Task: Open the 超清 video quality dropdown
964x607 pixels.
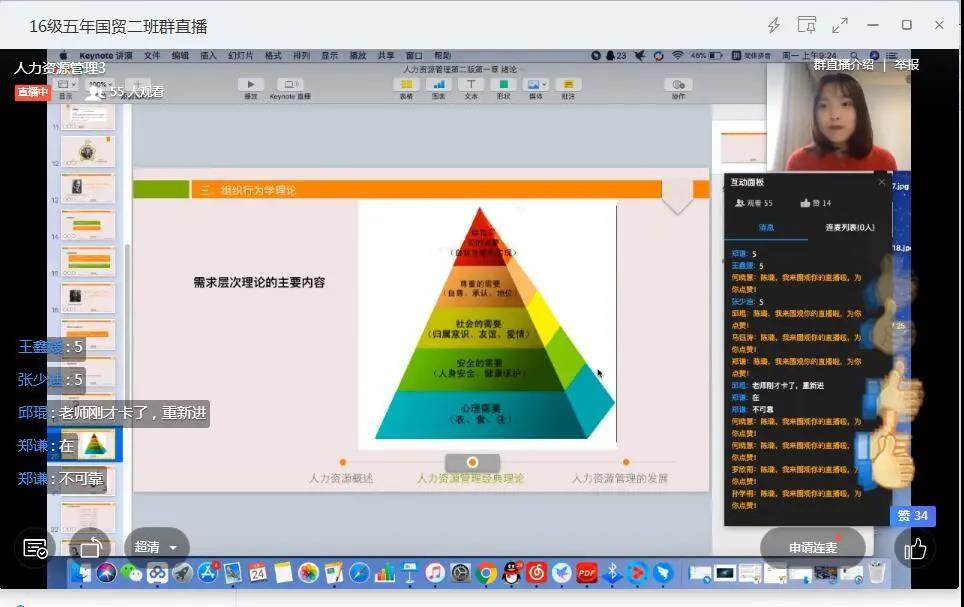Action: pos(156,547)
